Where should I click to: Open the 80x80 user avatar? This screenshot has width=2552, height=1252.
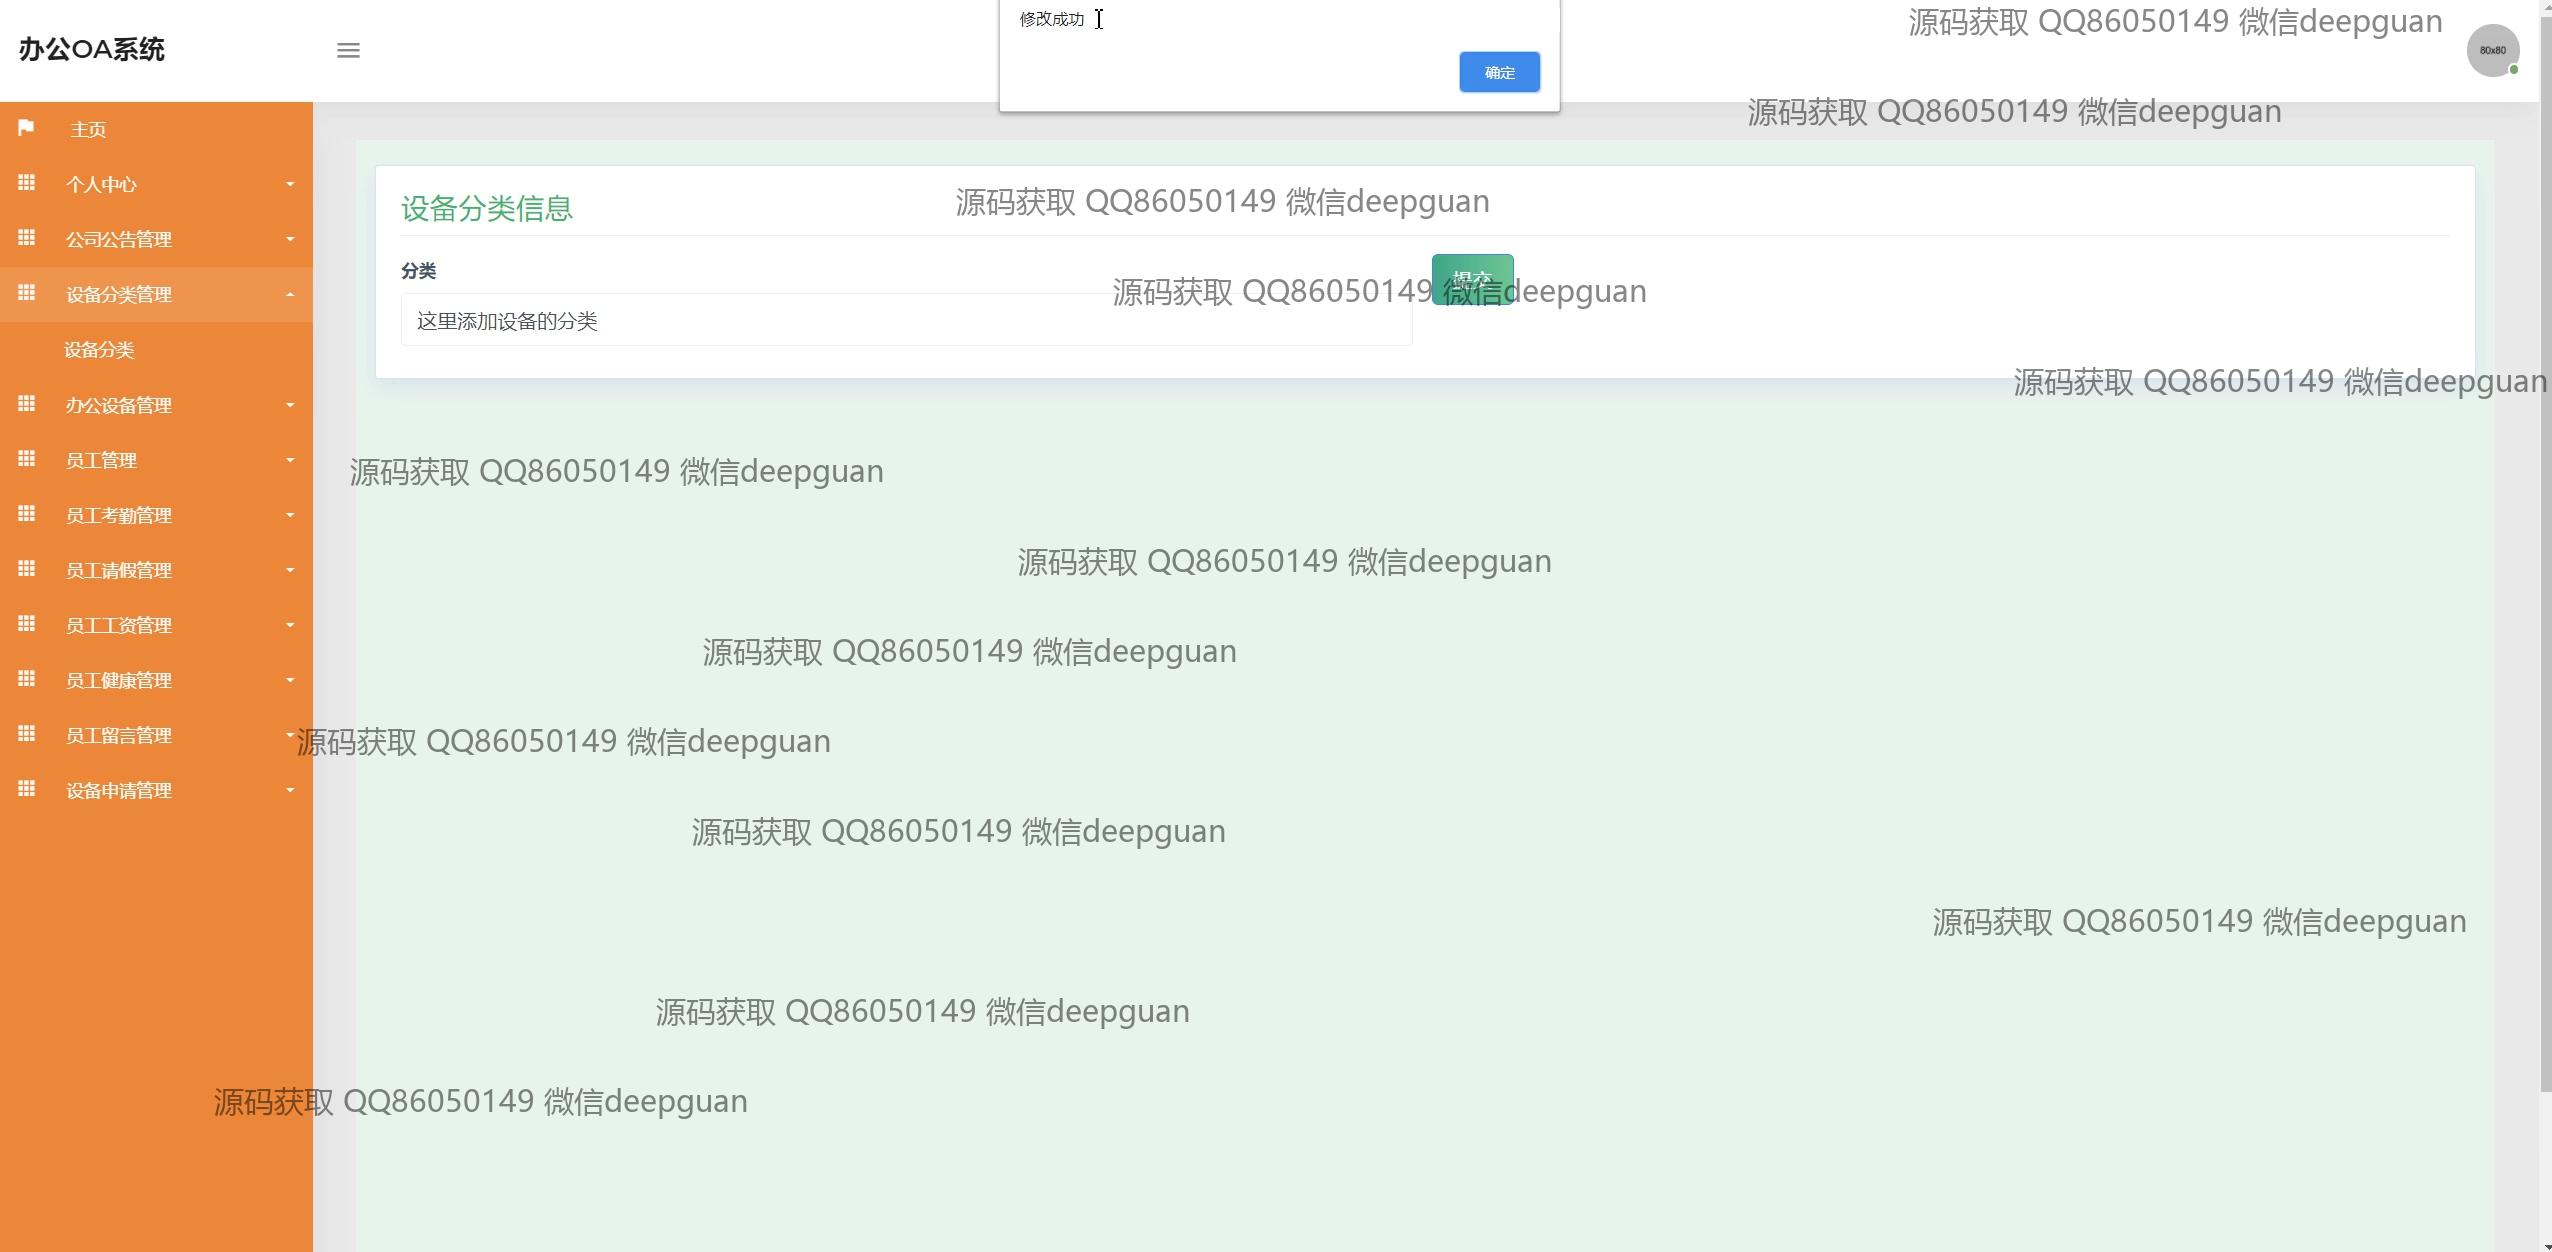pyautogui.click(x=2492, y=50)
